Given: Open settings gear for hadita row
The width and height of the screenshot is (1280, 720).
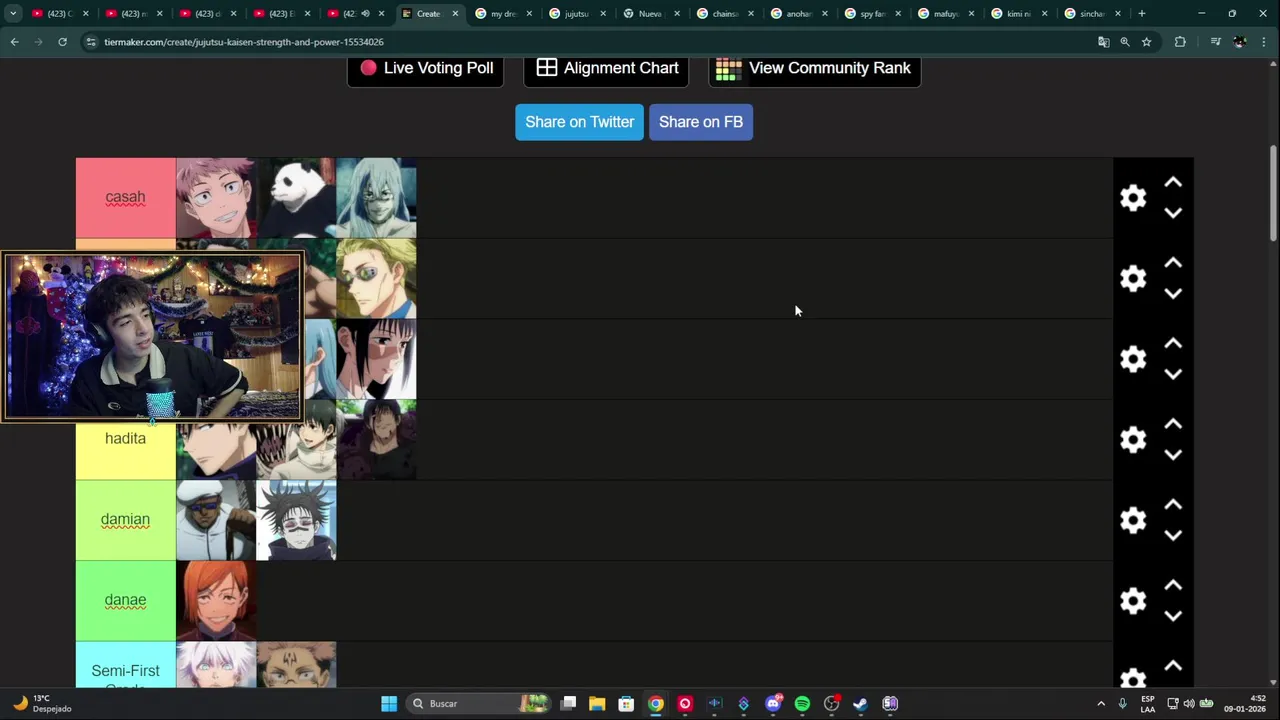Looking at the screenshot, I should 1133,440.
